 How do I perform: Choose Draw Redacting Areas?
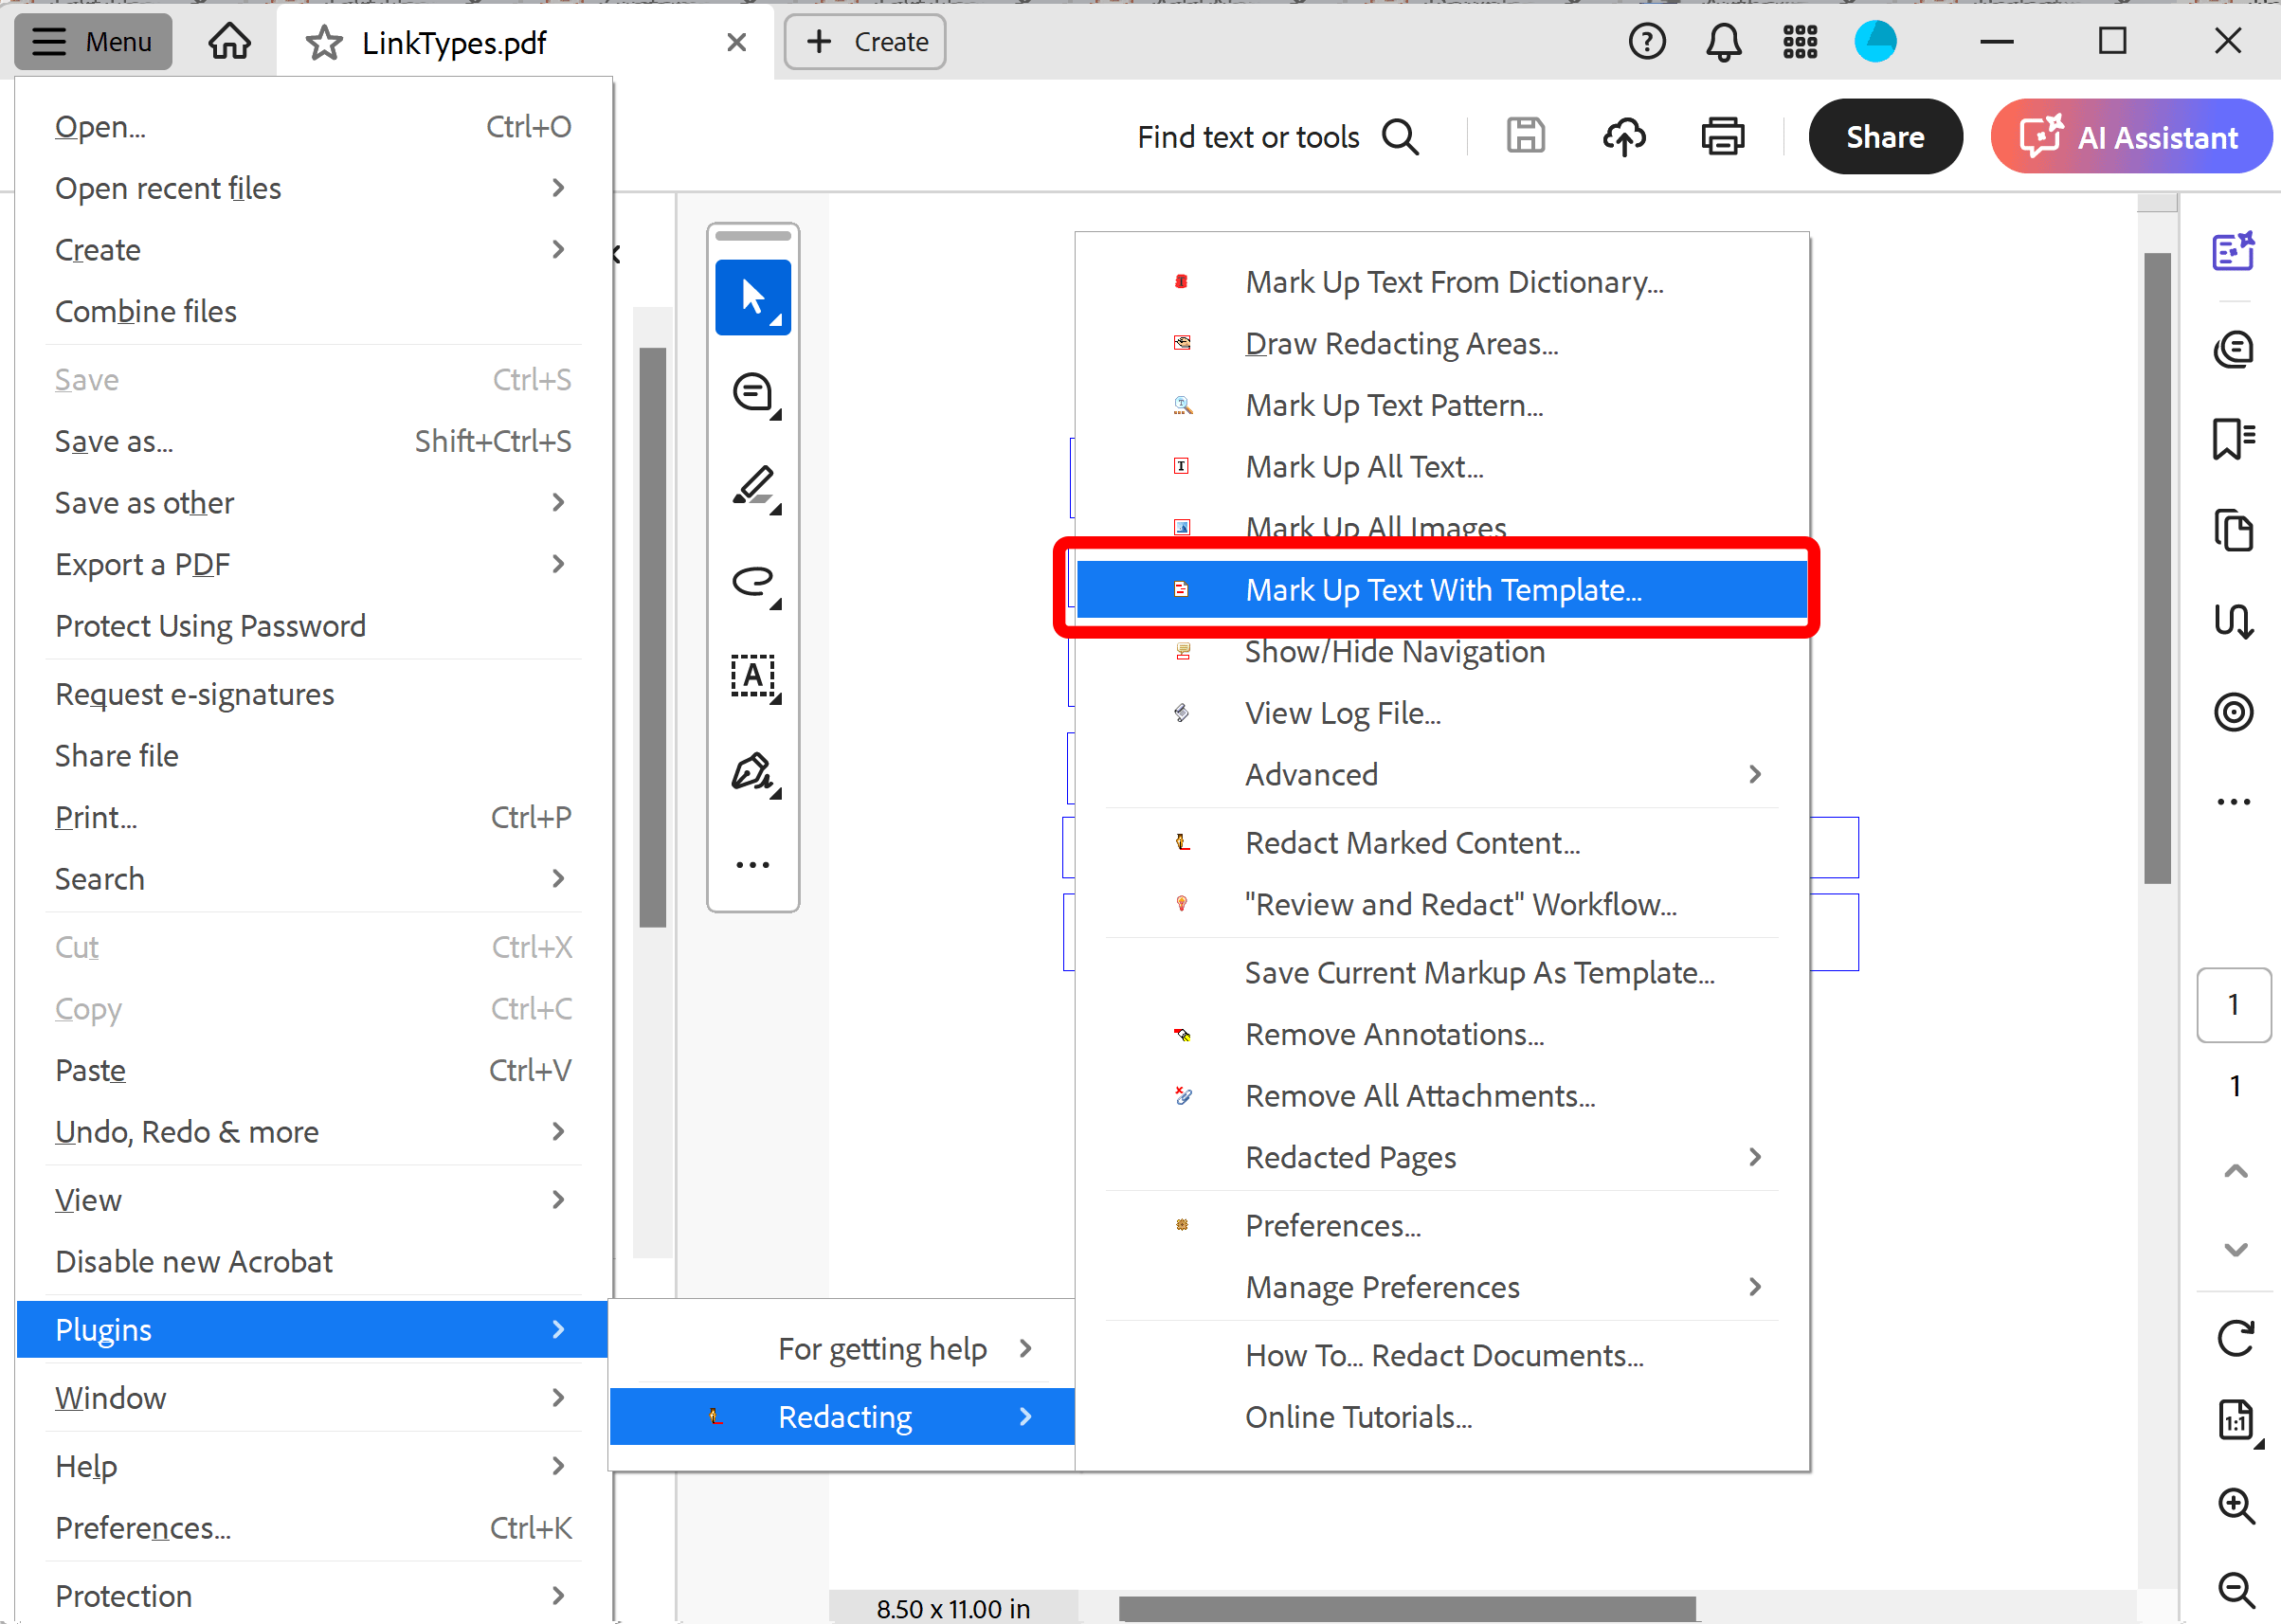tap(1441, 344)
